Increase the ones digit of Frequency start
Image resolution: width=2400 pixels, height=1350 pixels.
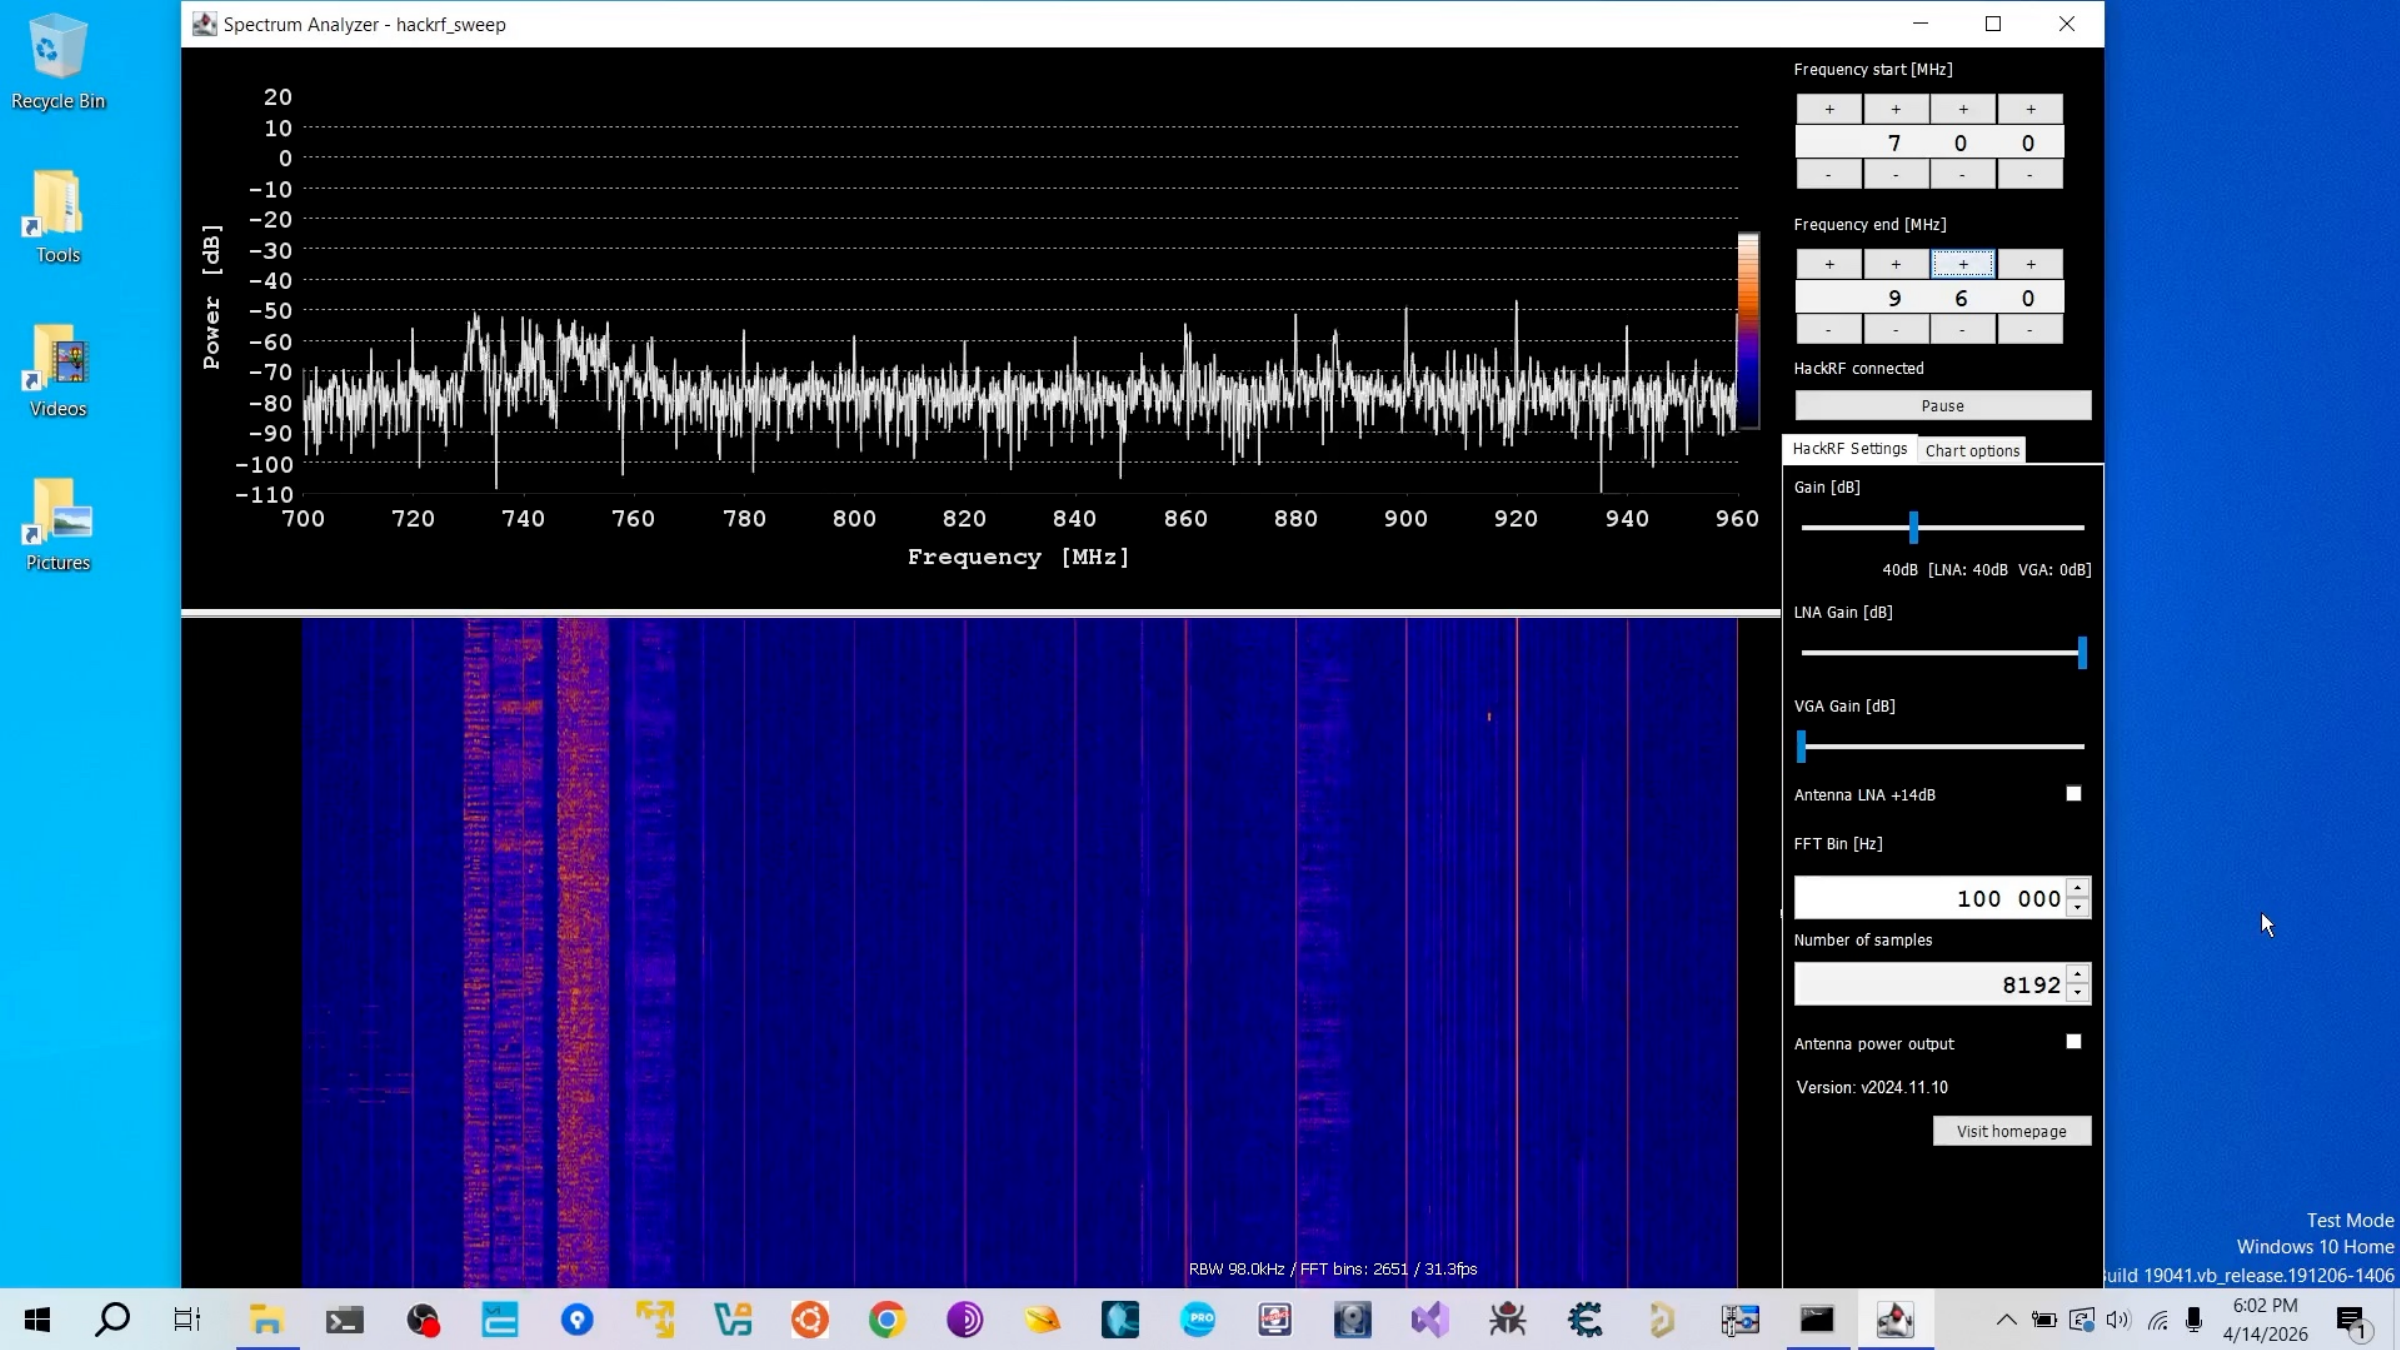pyautogui.click(x=2030, y=109)
